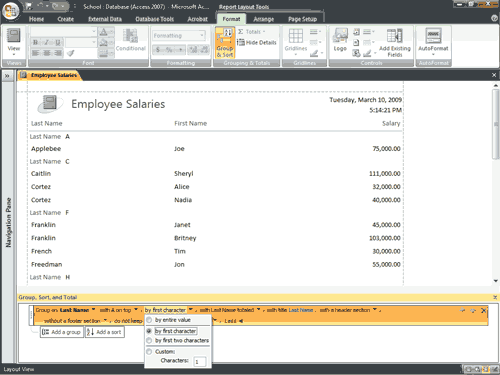Switch to the Create ribbon tab

tap(65, 19)
